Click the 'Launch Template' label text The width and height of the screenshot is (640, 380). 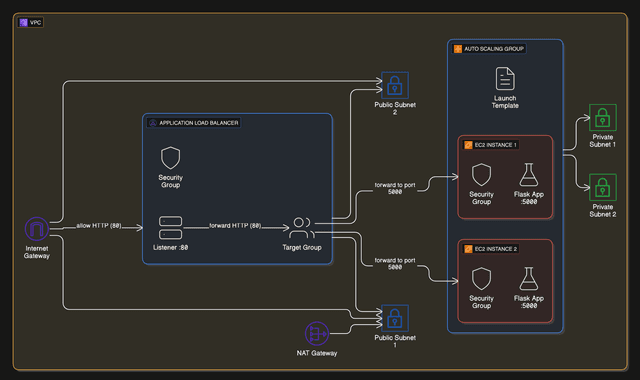click(x=505, y=102)
